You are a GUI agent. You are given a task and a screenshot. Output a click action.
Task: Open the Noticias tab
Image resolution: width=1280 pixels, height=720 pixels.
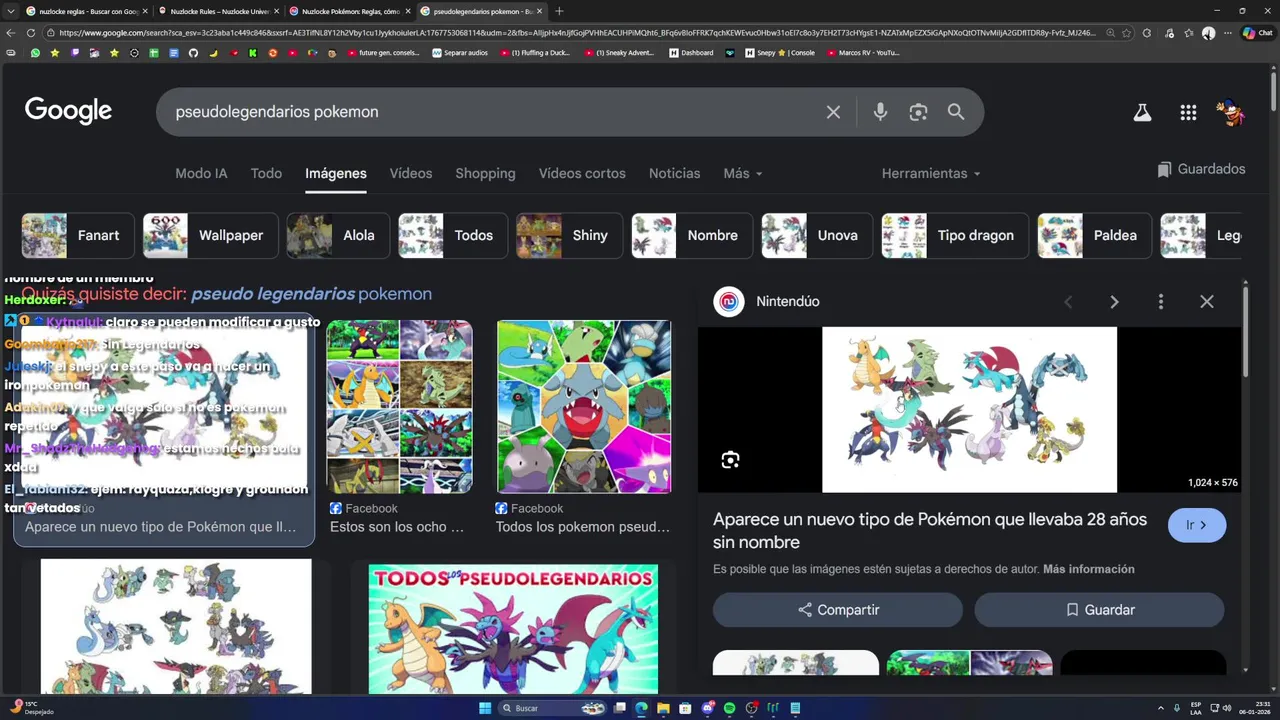click(674, 173)
